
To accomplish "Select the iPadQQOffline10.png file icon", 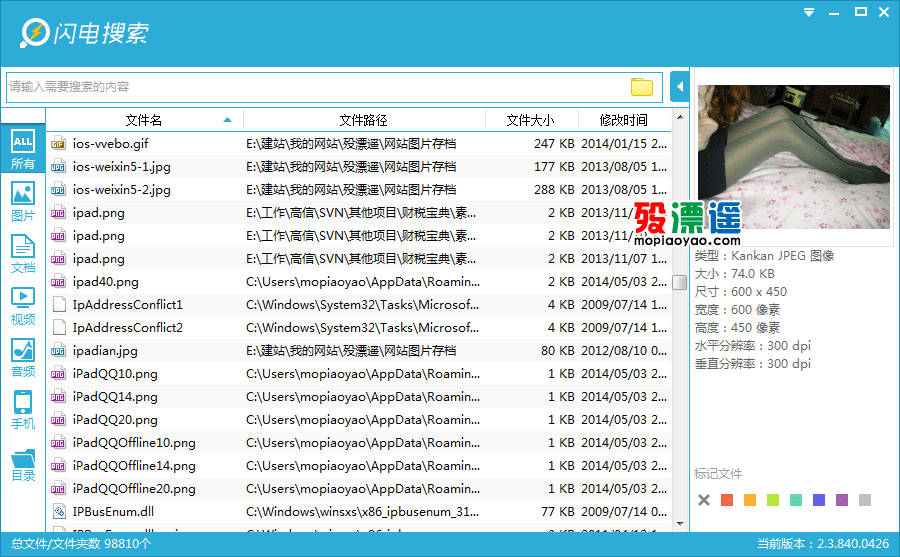I will 58,442.
